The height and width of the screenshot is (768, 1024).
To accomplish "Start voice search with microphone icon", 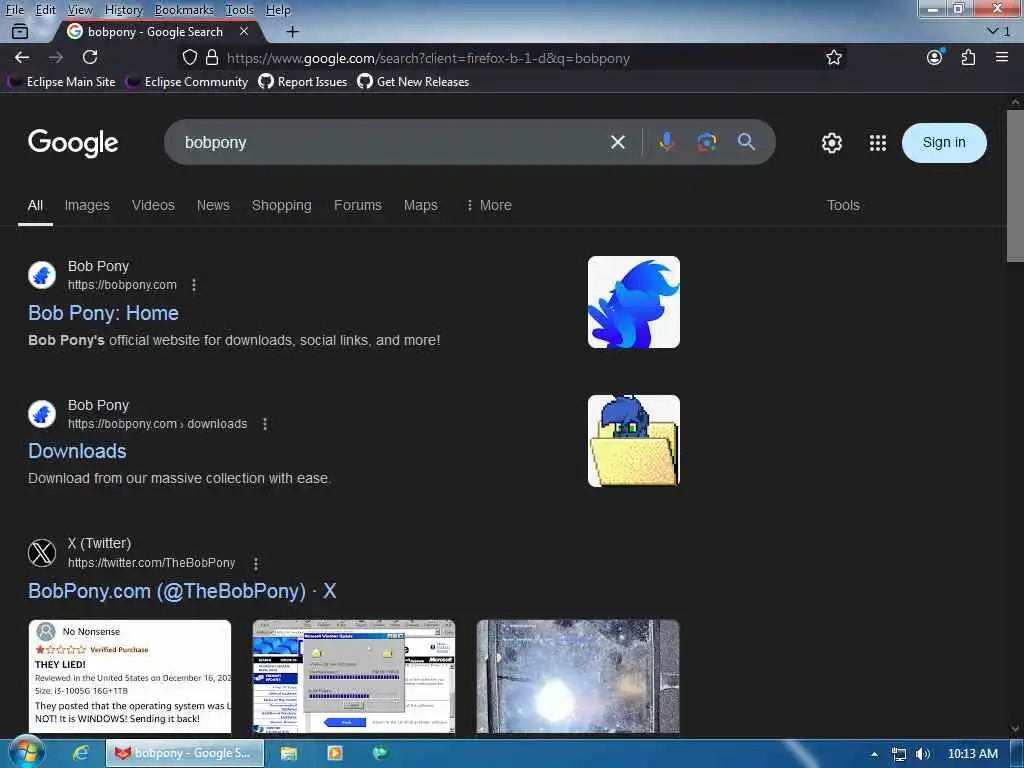I will [x=666, y=142].
